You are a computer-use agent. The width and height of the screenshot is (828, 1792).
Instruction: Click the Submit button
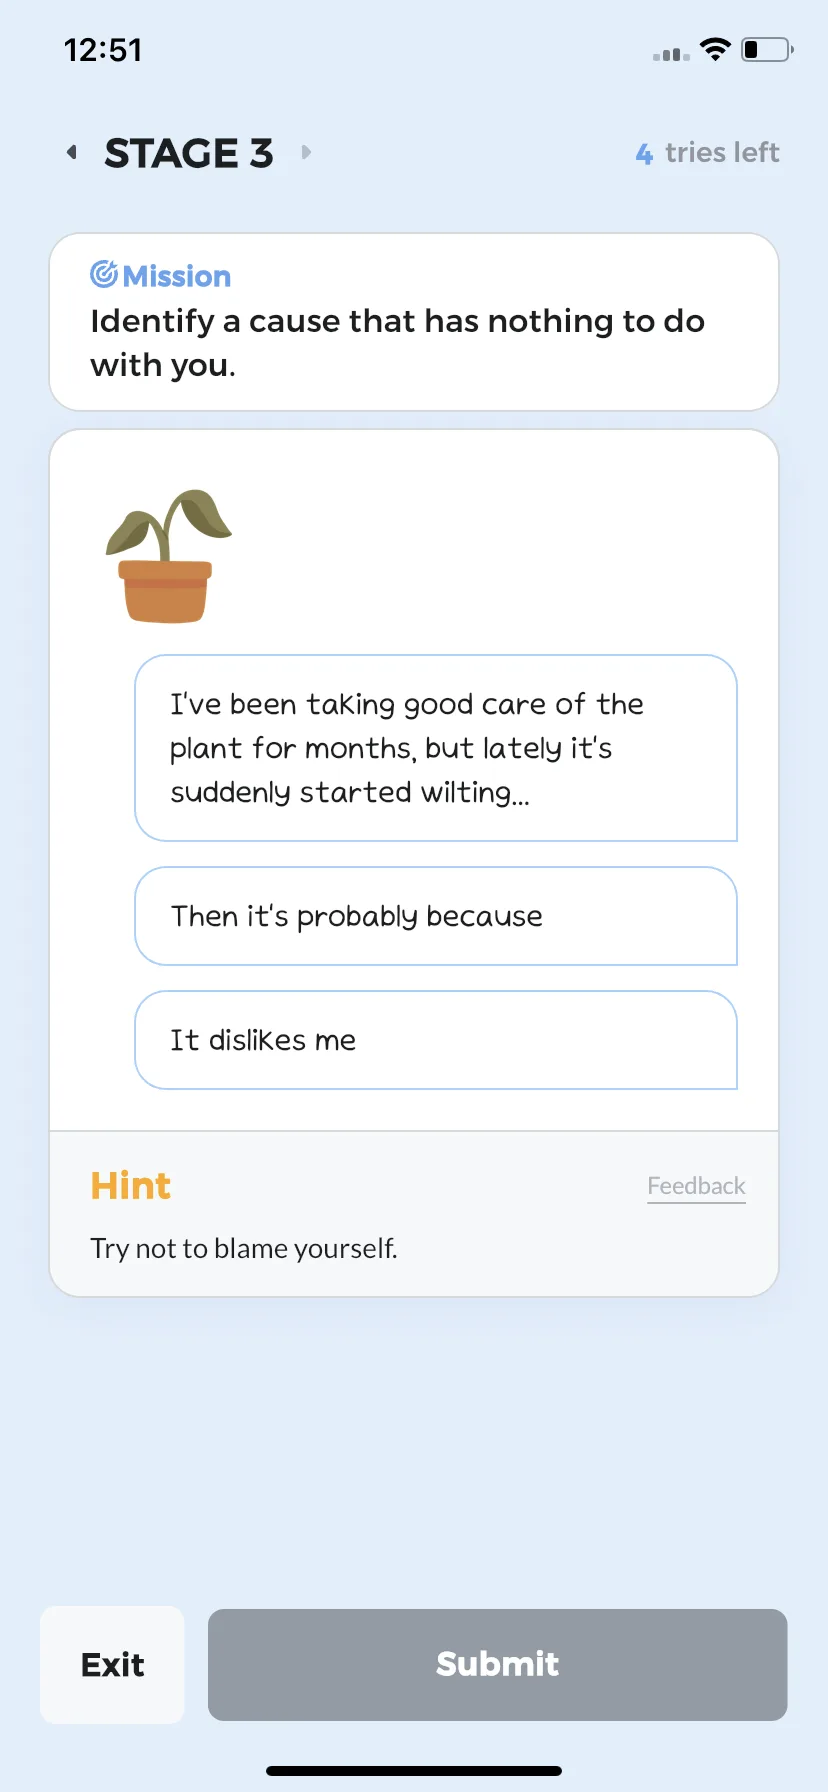tap(497, 1665)
